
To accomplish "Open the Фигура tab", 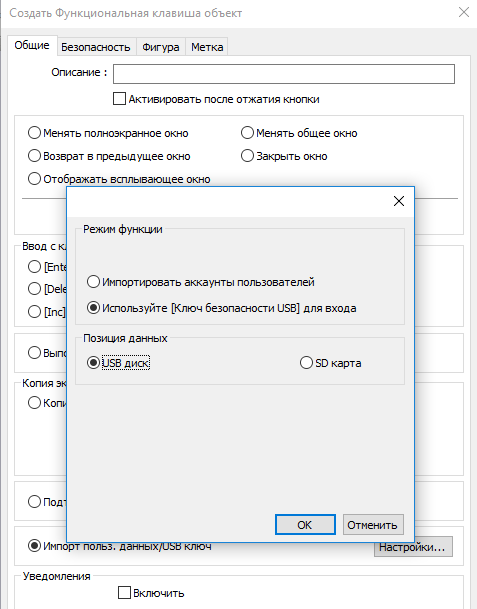I will tap(160, 47).
